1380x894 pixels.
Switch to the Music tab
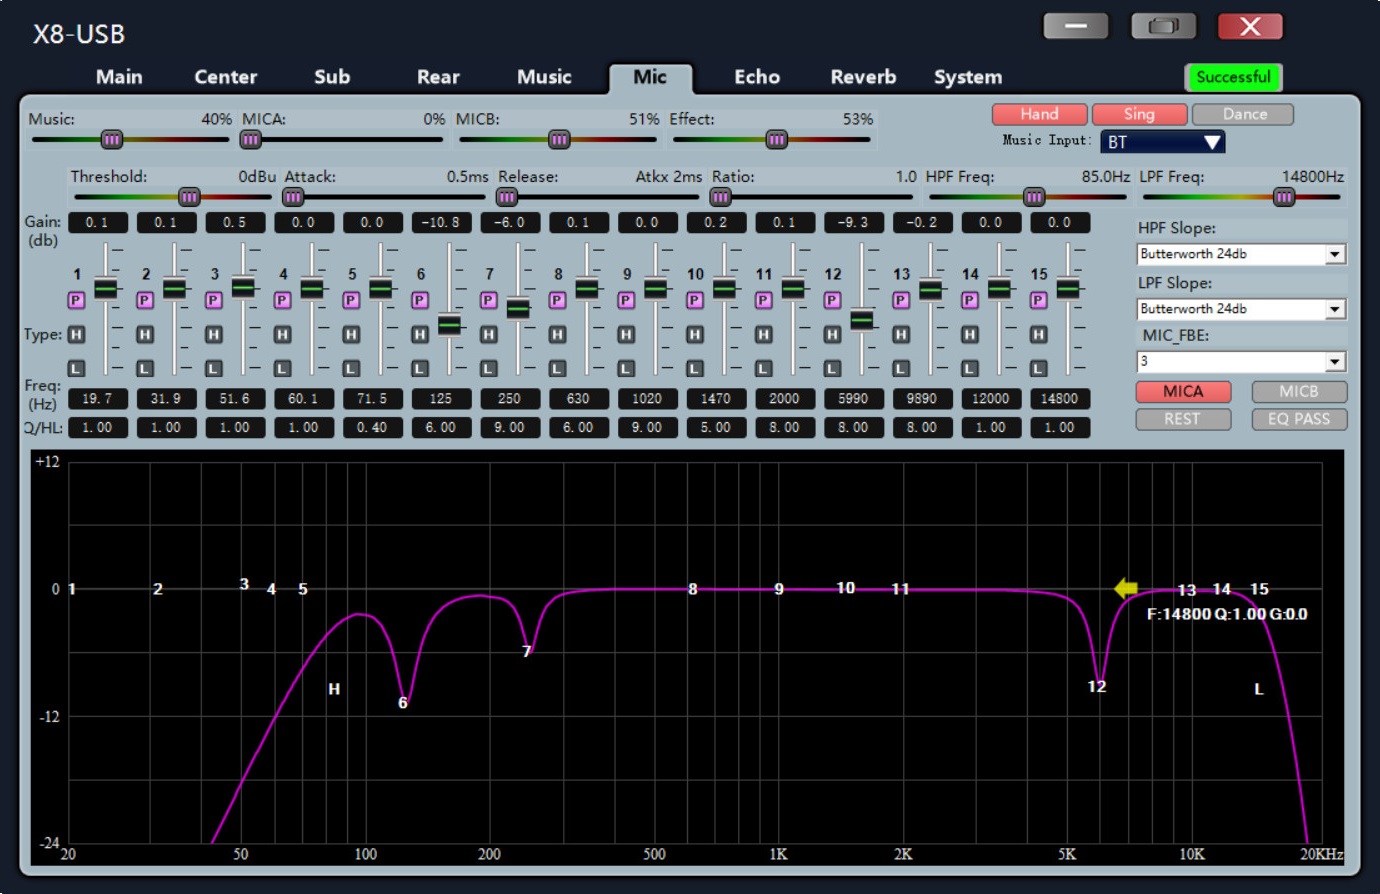click(544, 77)
